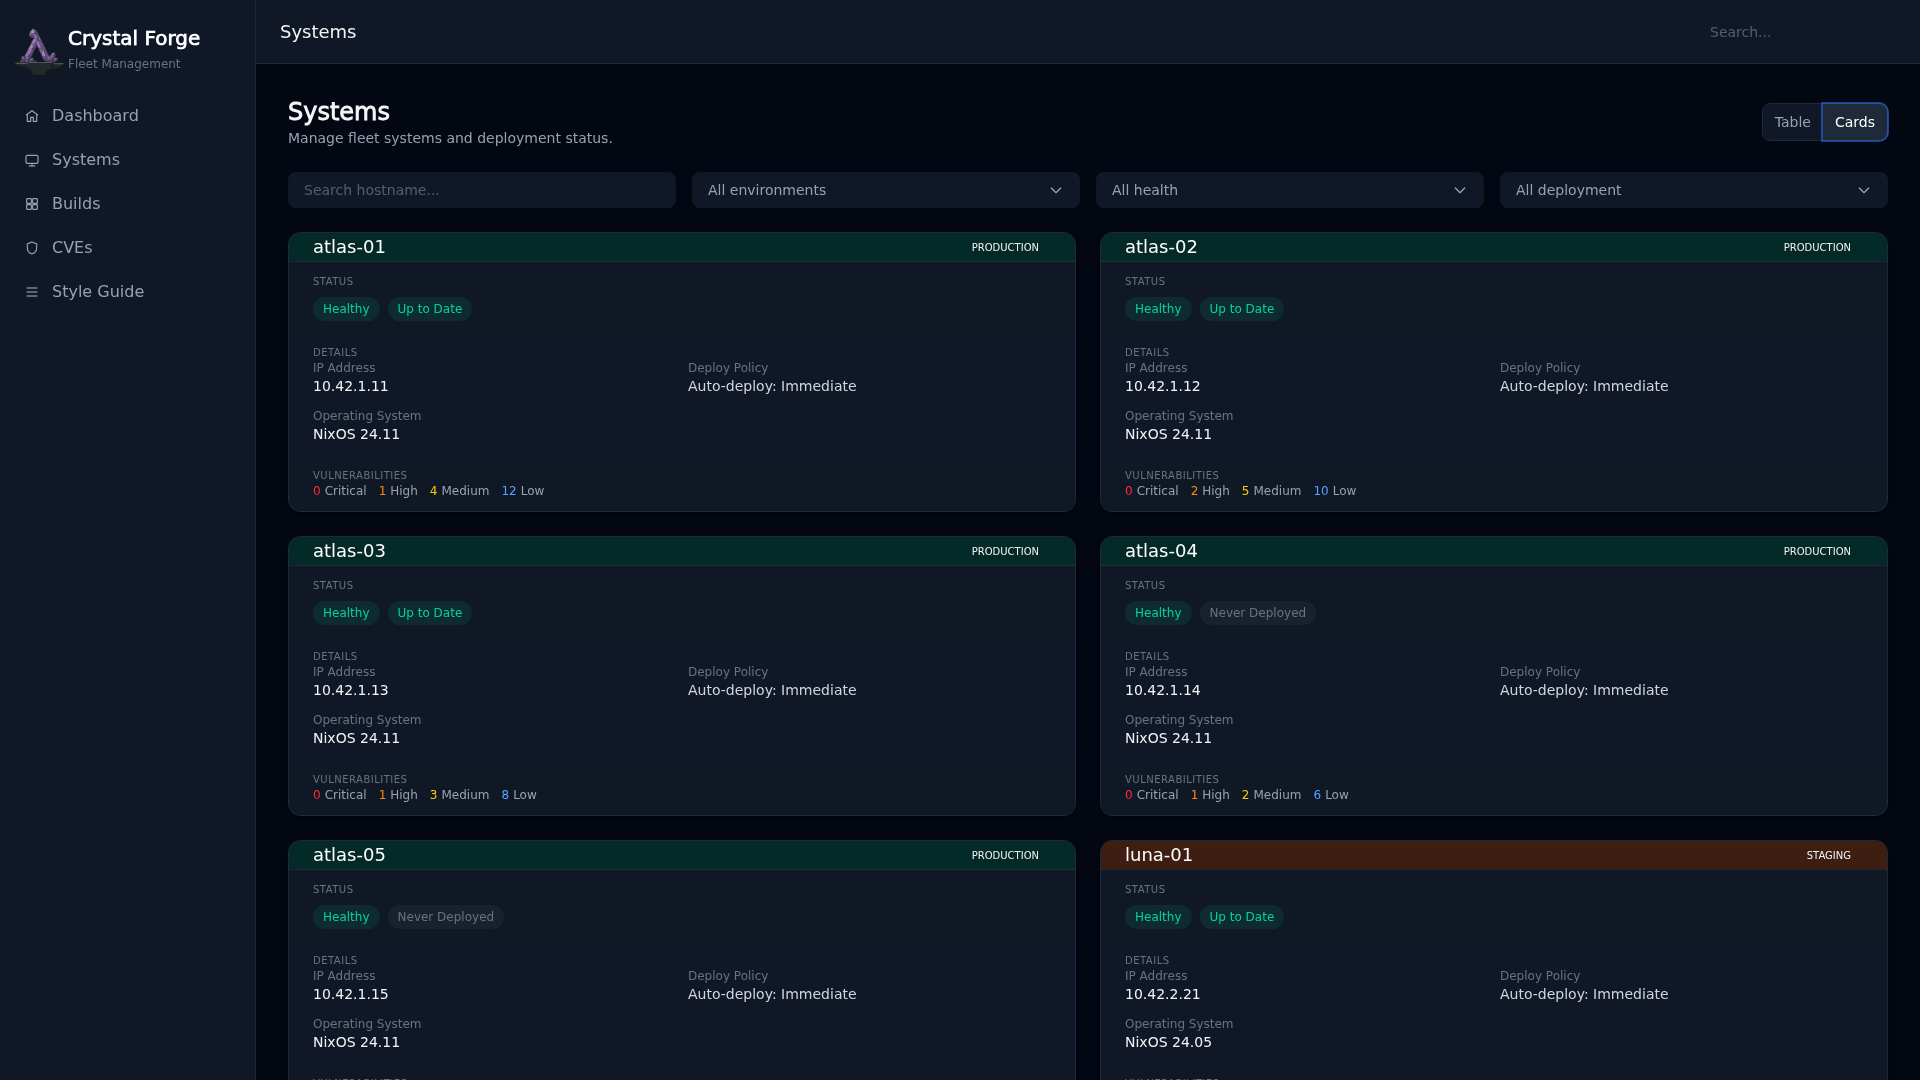Click the Systems monitor icon in sidebar
Viewport: 1920px width, 1080px height.
pos(32,160)
